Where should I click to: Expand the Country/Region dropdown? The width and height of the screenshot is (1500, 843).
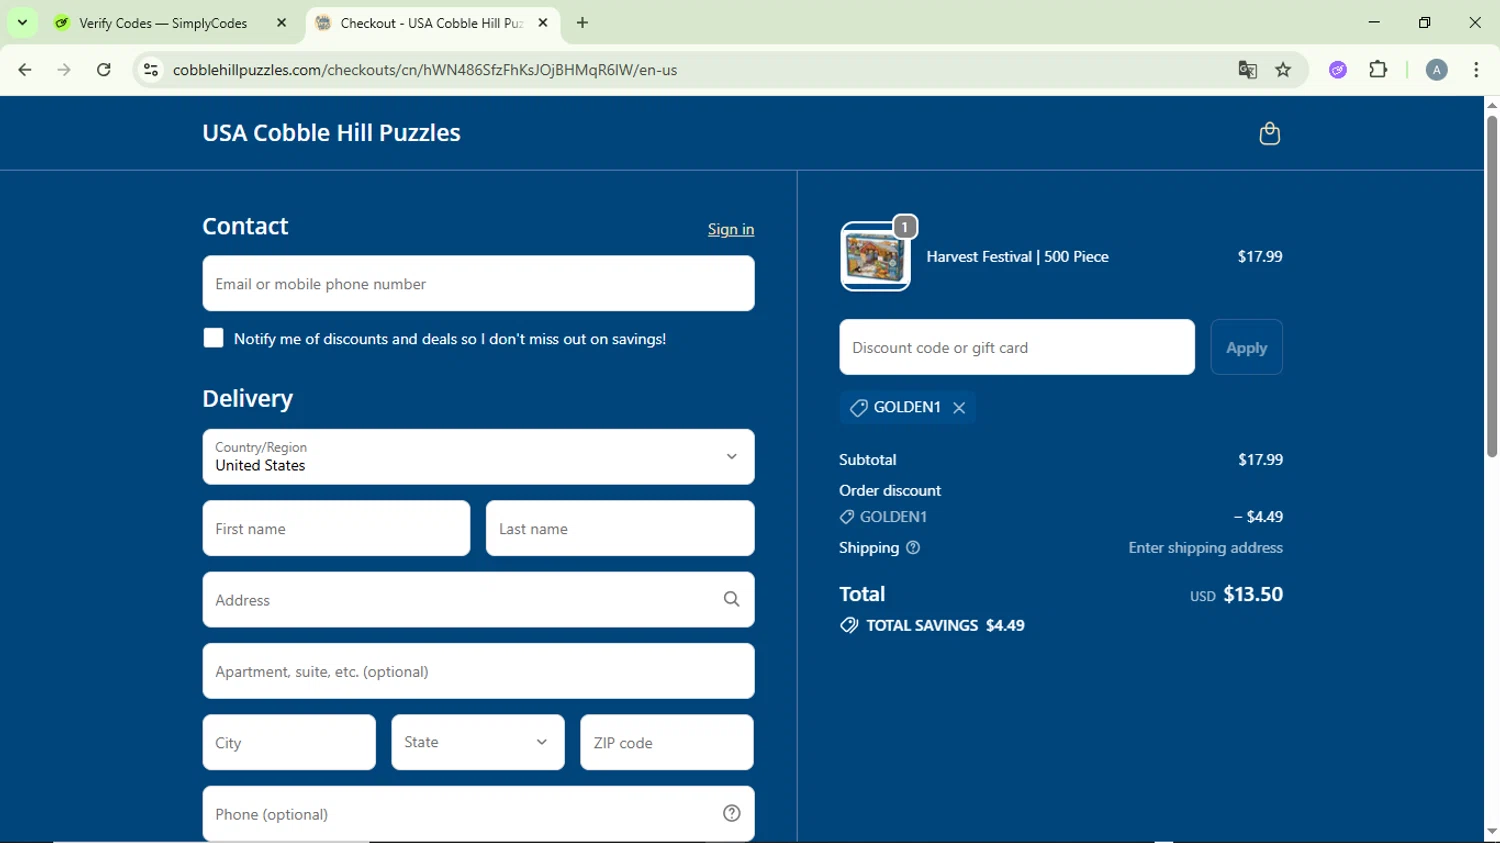(x=478, y=457)
